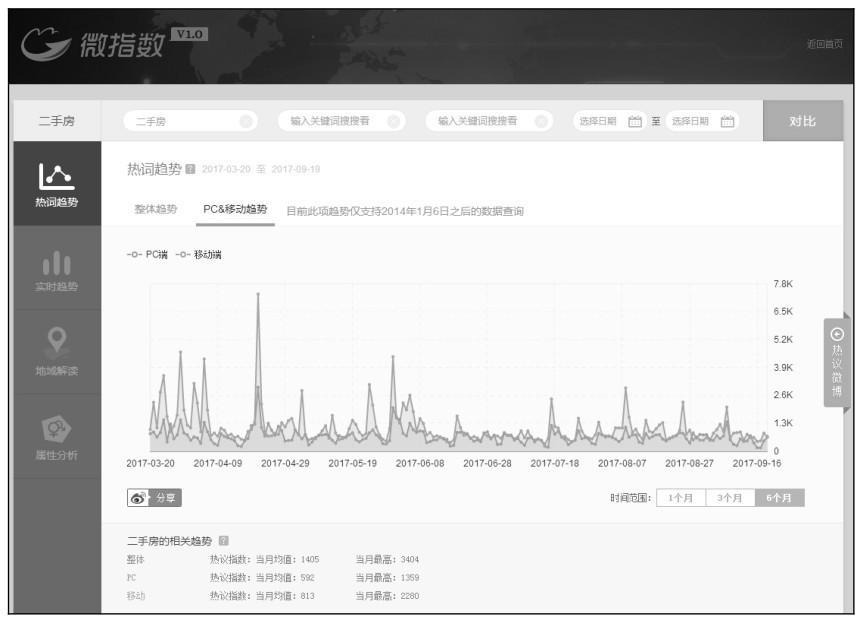Click the 微指数 logo
The image size is (861, 620).
[93, 44]
